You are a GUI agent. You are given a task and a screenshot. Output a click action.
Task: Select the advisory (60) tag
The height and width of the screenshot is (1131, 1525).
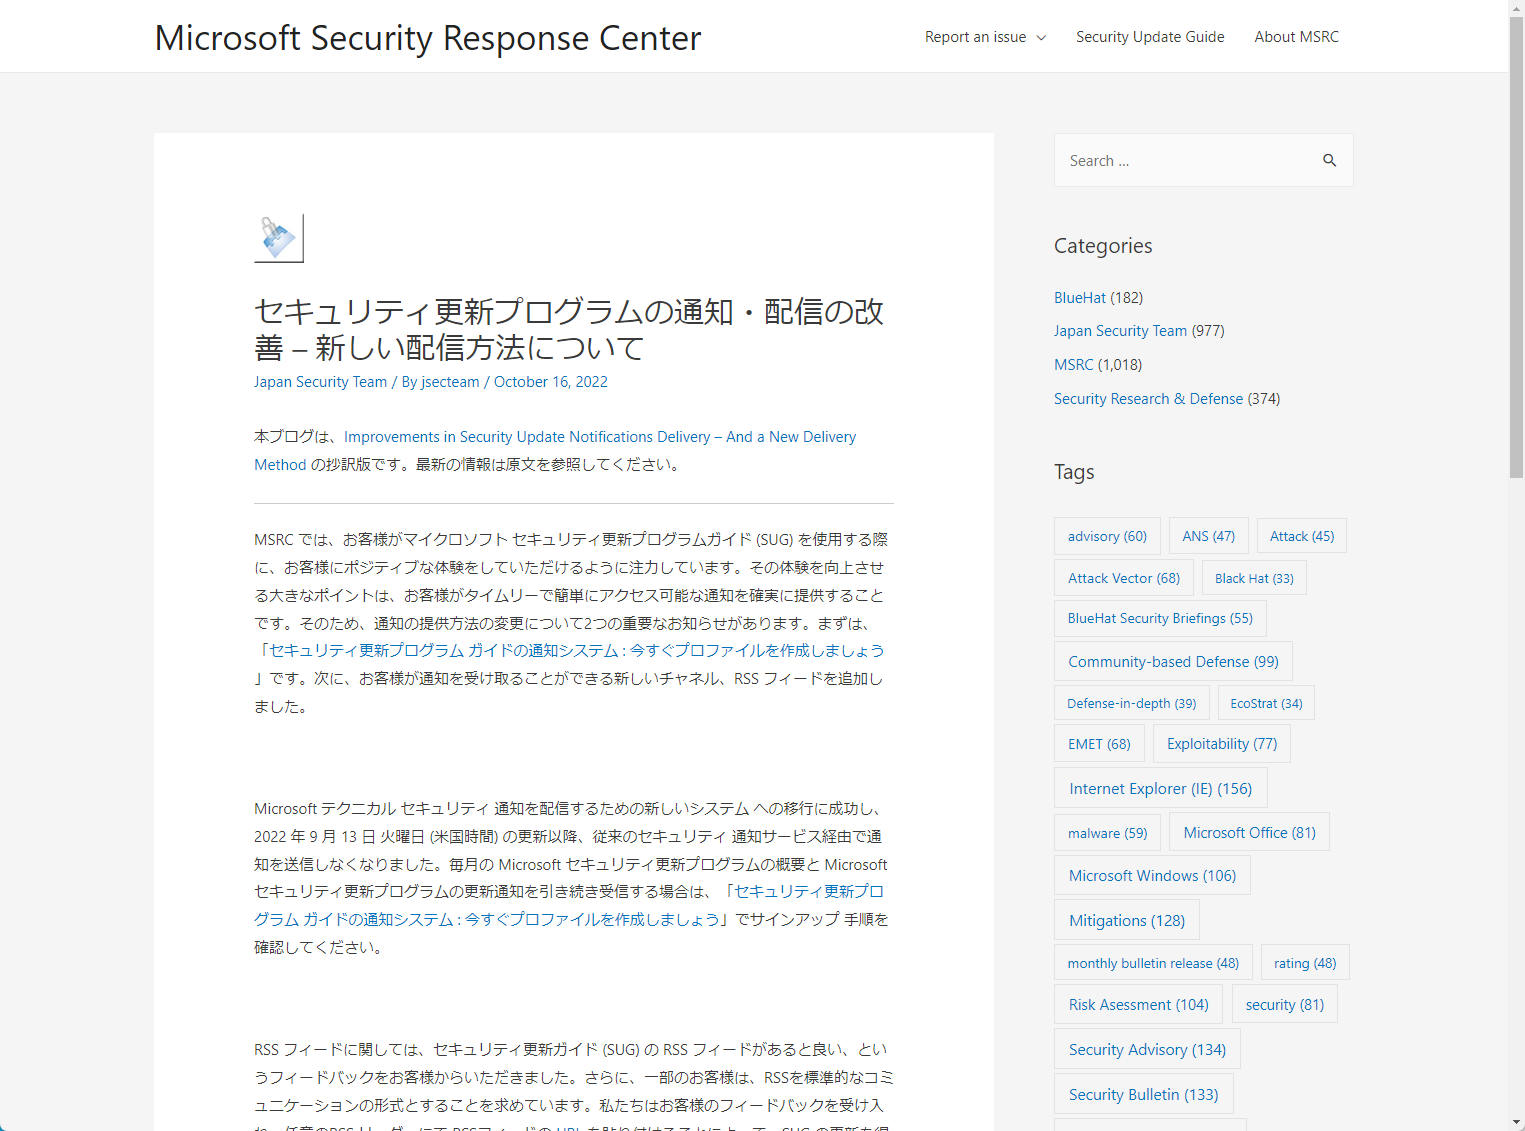[1107, 535]
